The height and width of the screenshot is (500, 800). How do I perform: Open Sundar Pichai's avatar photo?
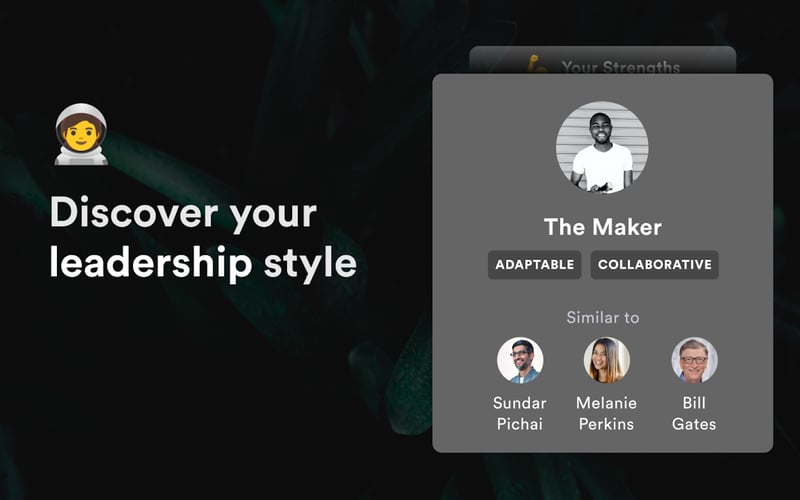coord(520,360)
